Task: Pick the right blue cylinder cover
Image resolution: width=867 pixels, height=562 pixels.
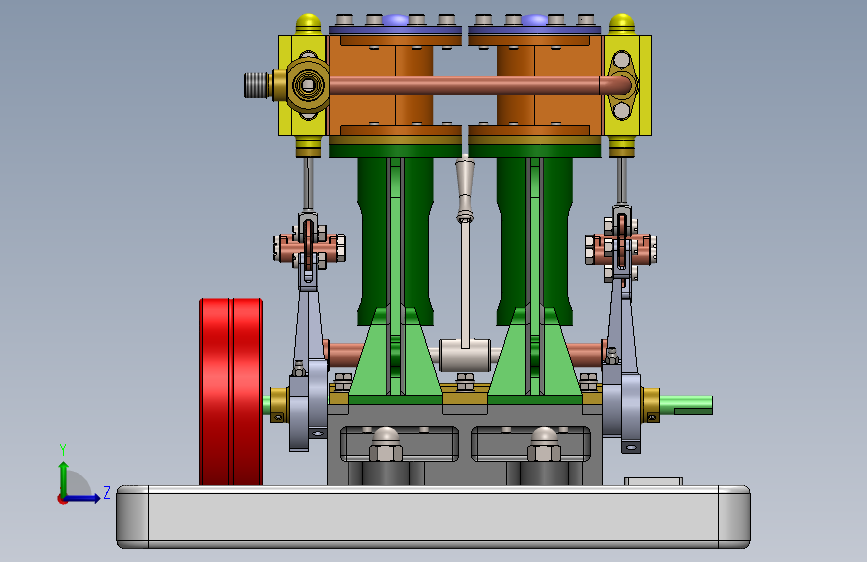Action: [535, 30]
